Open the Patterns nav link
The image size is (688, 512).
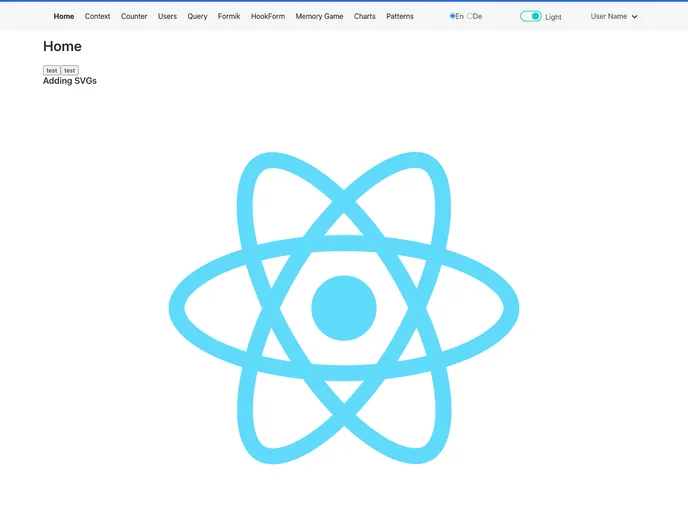400,17
